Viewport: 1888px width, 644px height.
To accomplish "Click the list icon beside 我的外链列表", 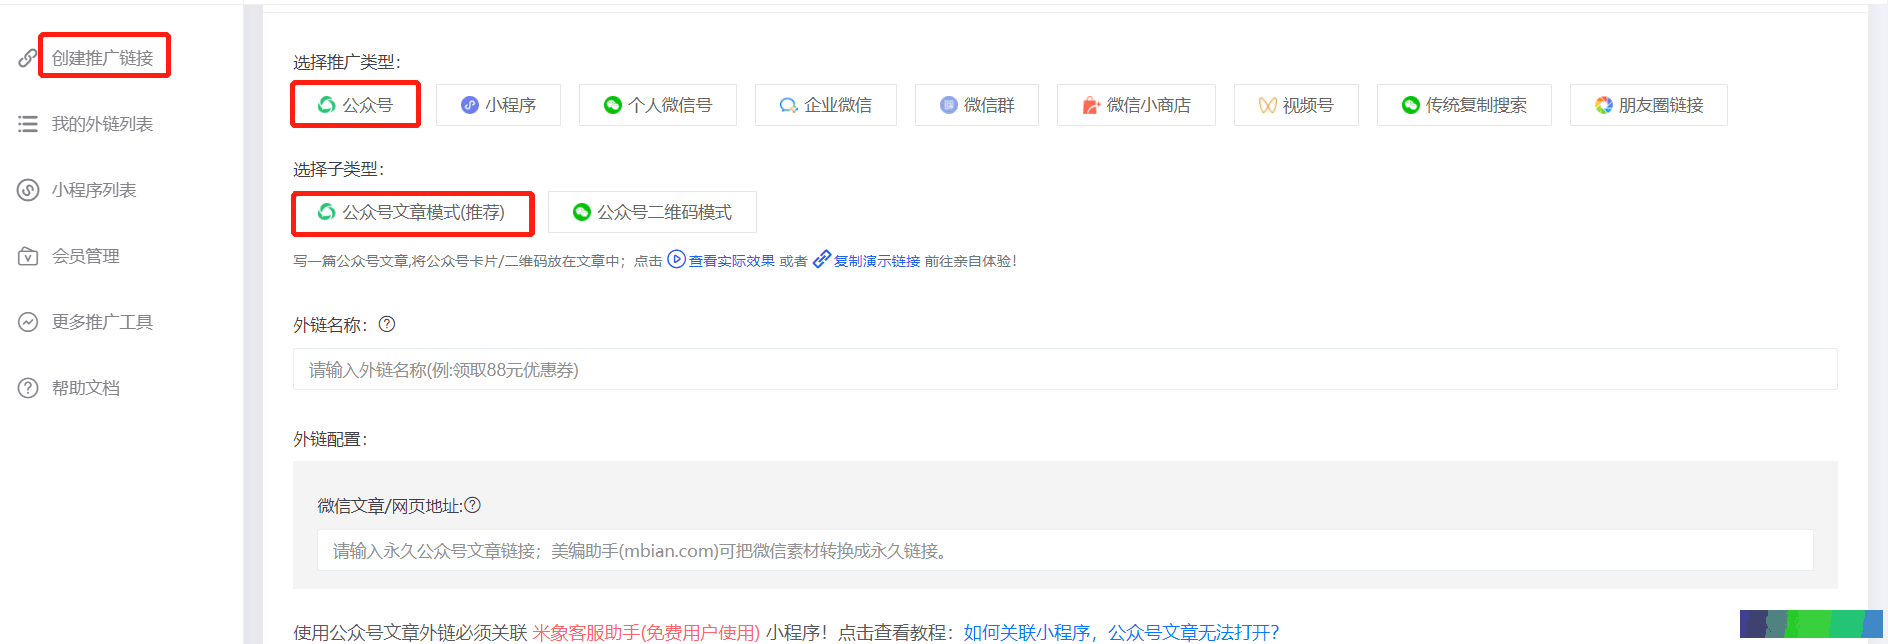I will [28, 124].
